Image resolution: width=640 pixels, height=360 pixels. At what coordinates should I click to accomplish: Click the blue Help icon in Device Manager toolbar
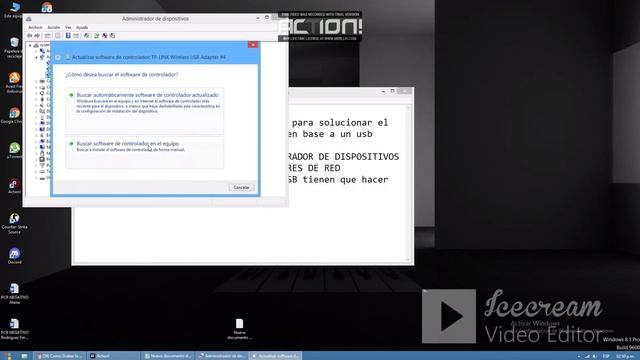[68, 36]
